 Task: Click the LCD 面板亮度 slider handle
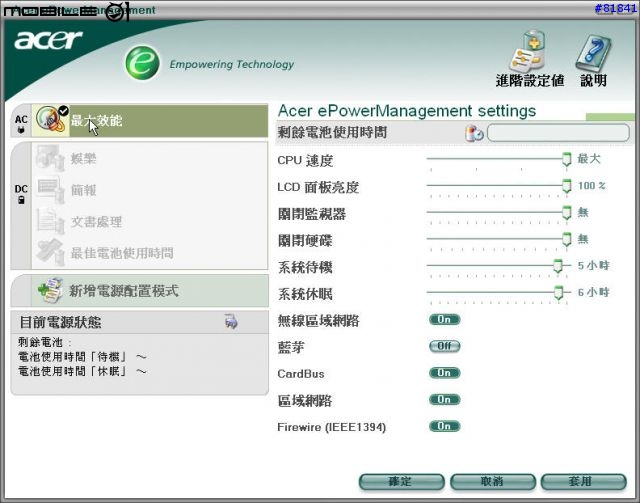(566, 185)
